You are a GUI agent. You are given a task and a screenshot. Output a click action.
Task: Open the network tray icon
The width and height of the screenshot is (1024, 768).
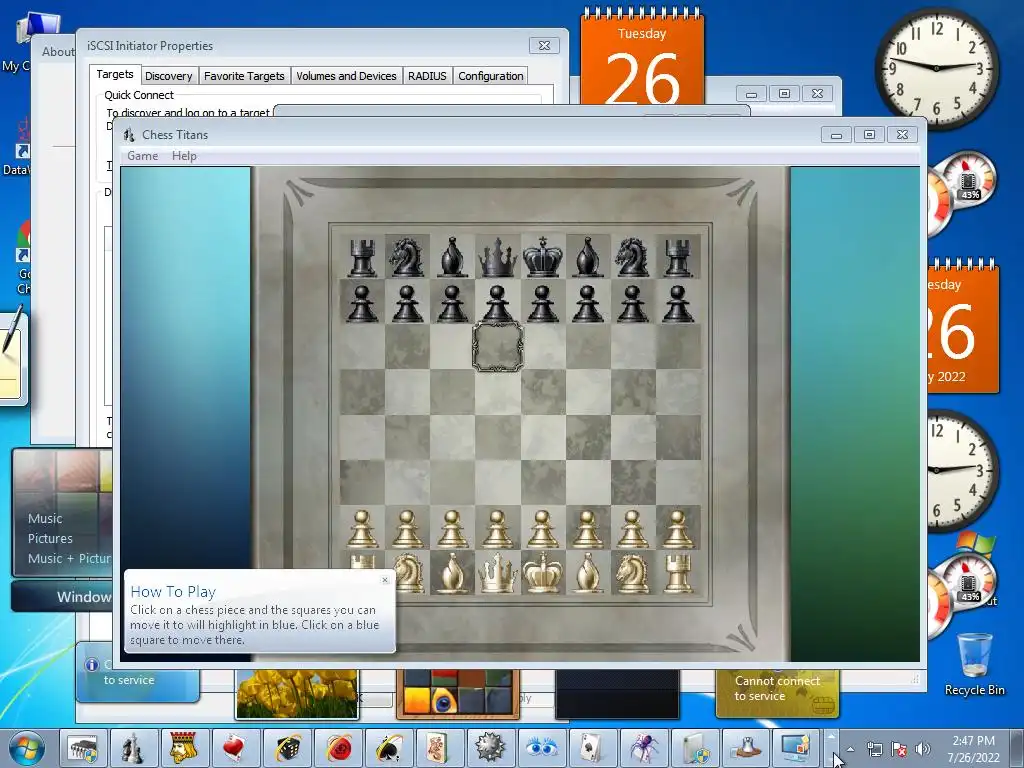coord(874,749)
